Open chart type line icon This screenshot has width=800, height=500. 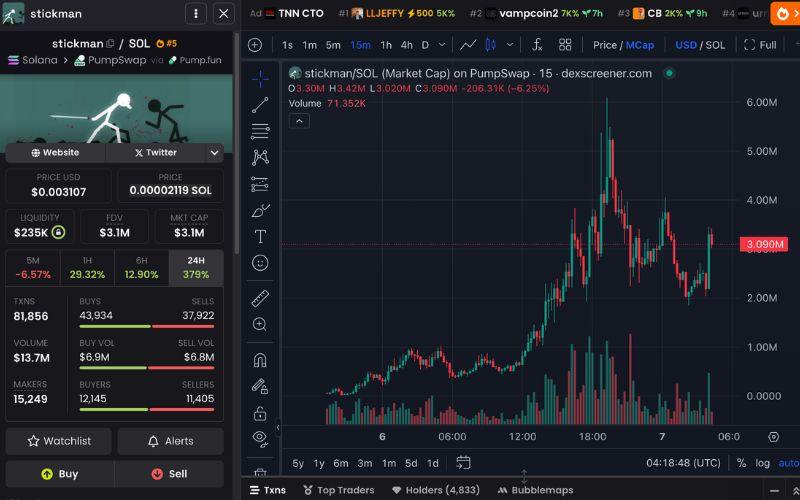click(x=467, y=45)
